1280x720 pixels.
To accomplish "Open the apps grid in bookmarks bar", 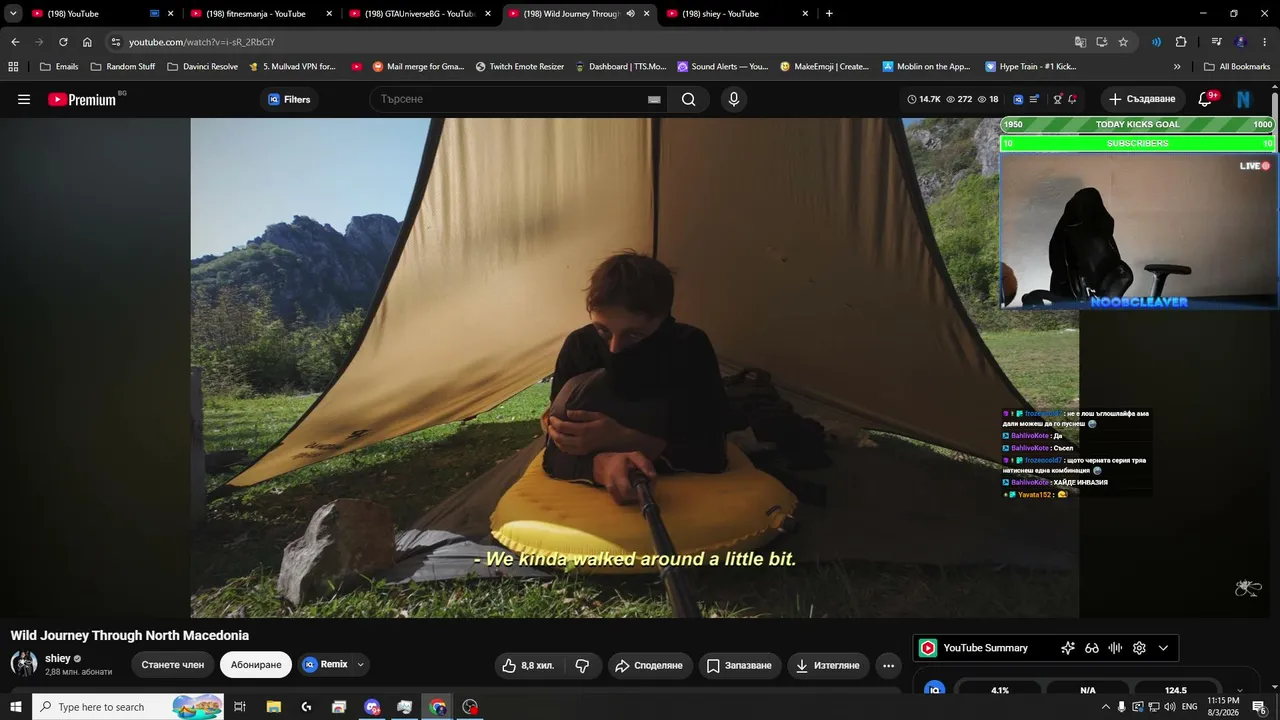I will [x=13, y=67].
